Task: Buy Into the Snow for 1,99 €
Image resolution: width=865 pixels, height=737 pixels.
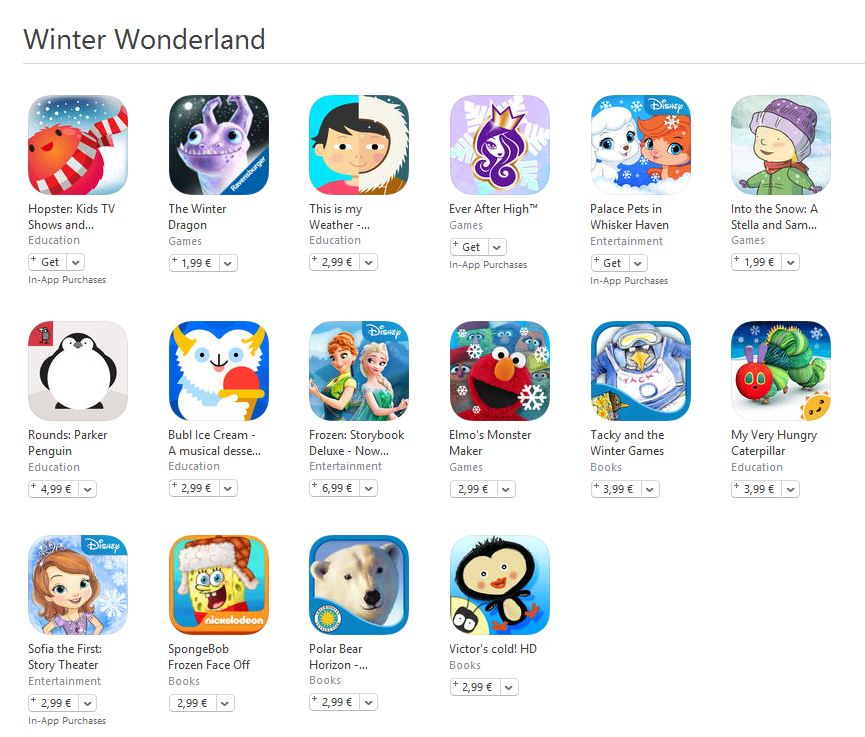Action: click(756, 263)
